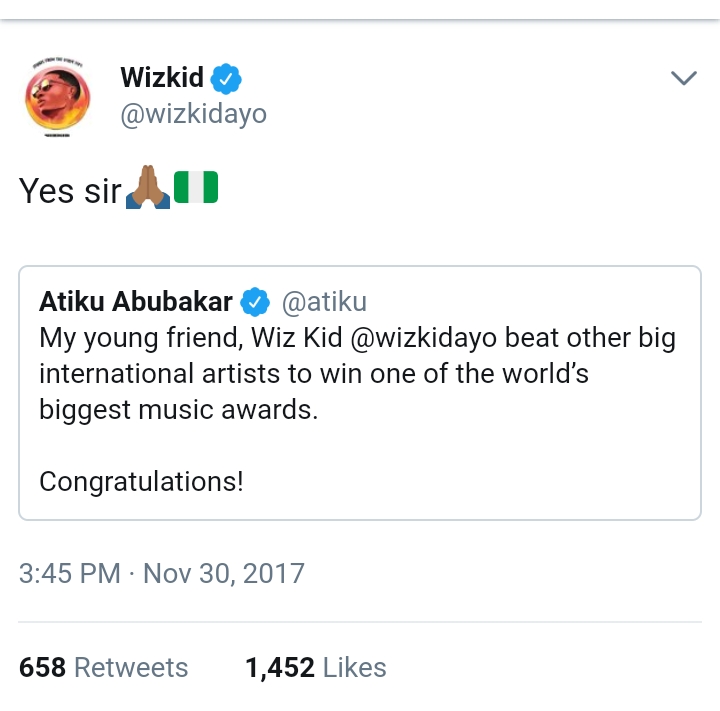Screen dimensions: 720x711
Task: Click "biggest music awards." line in quote
Action: [x=178, y=410]
